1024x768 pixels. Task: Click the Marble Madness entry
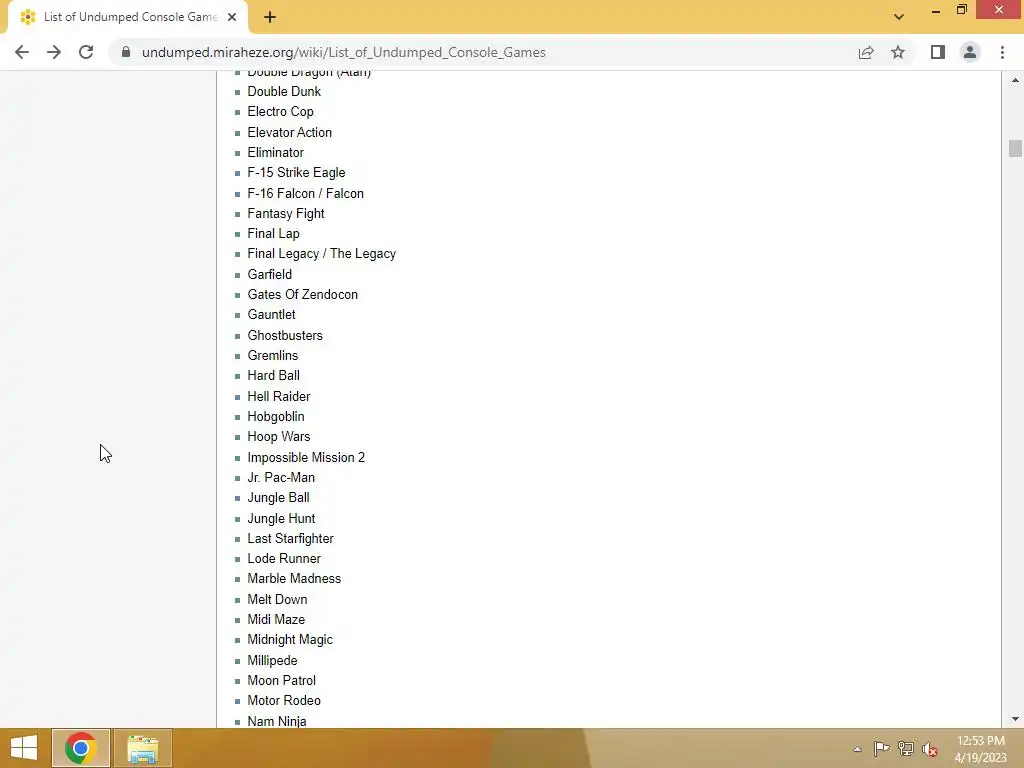[x=294, y=579]
